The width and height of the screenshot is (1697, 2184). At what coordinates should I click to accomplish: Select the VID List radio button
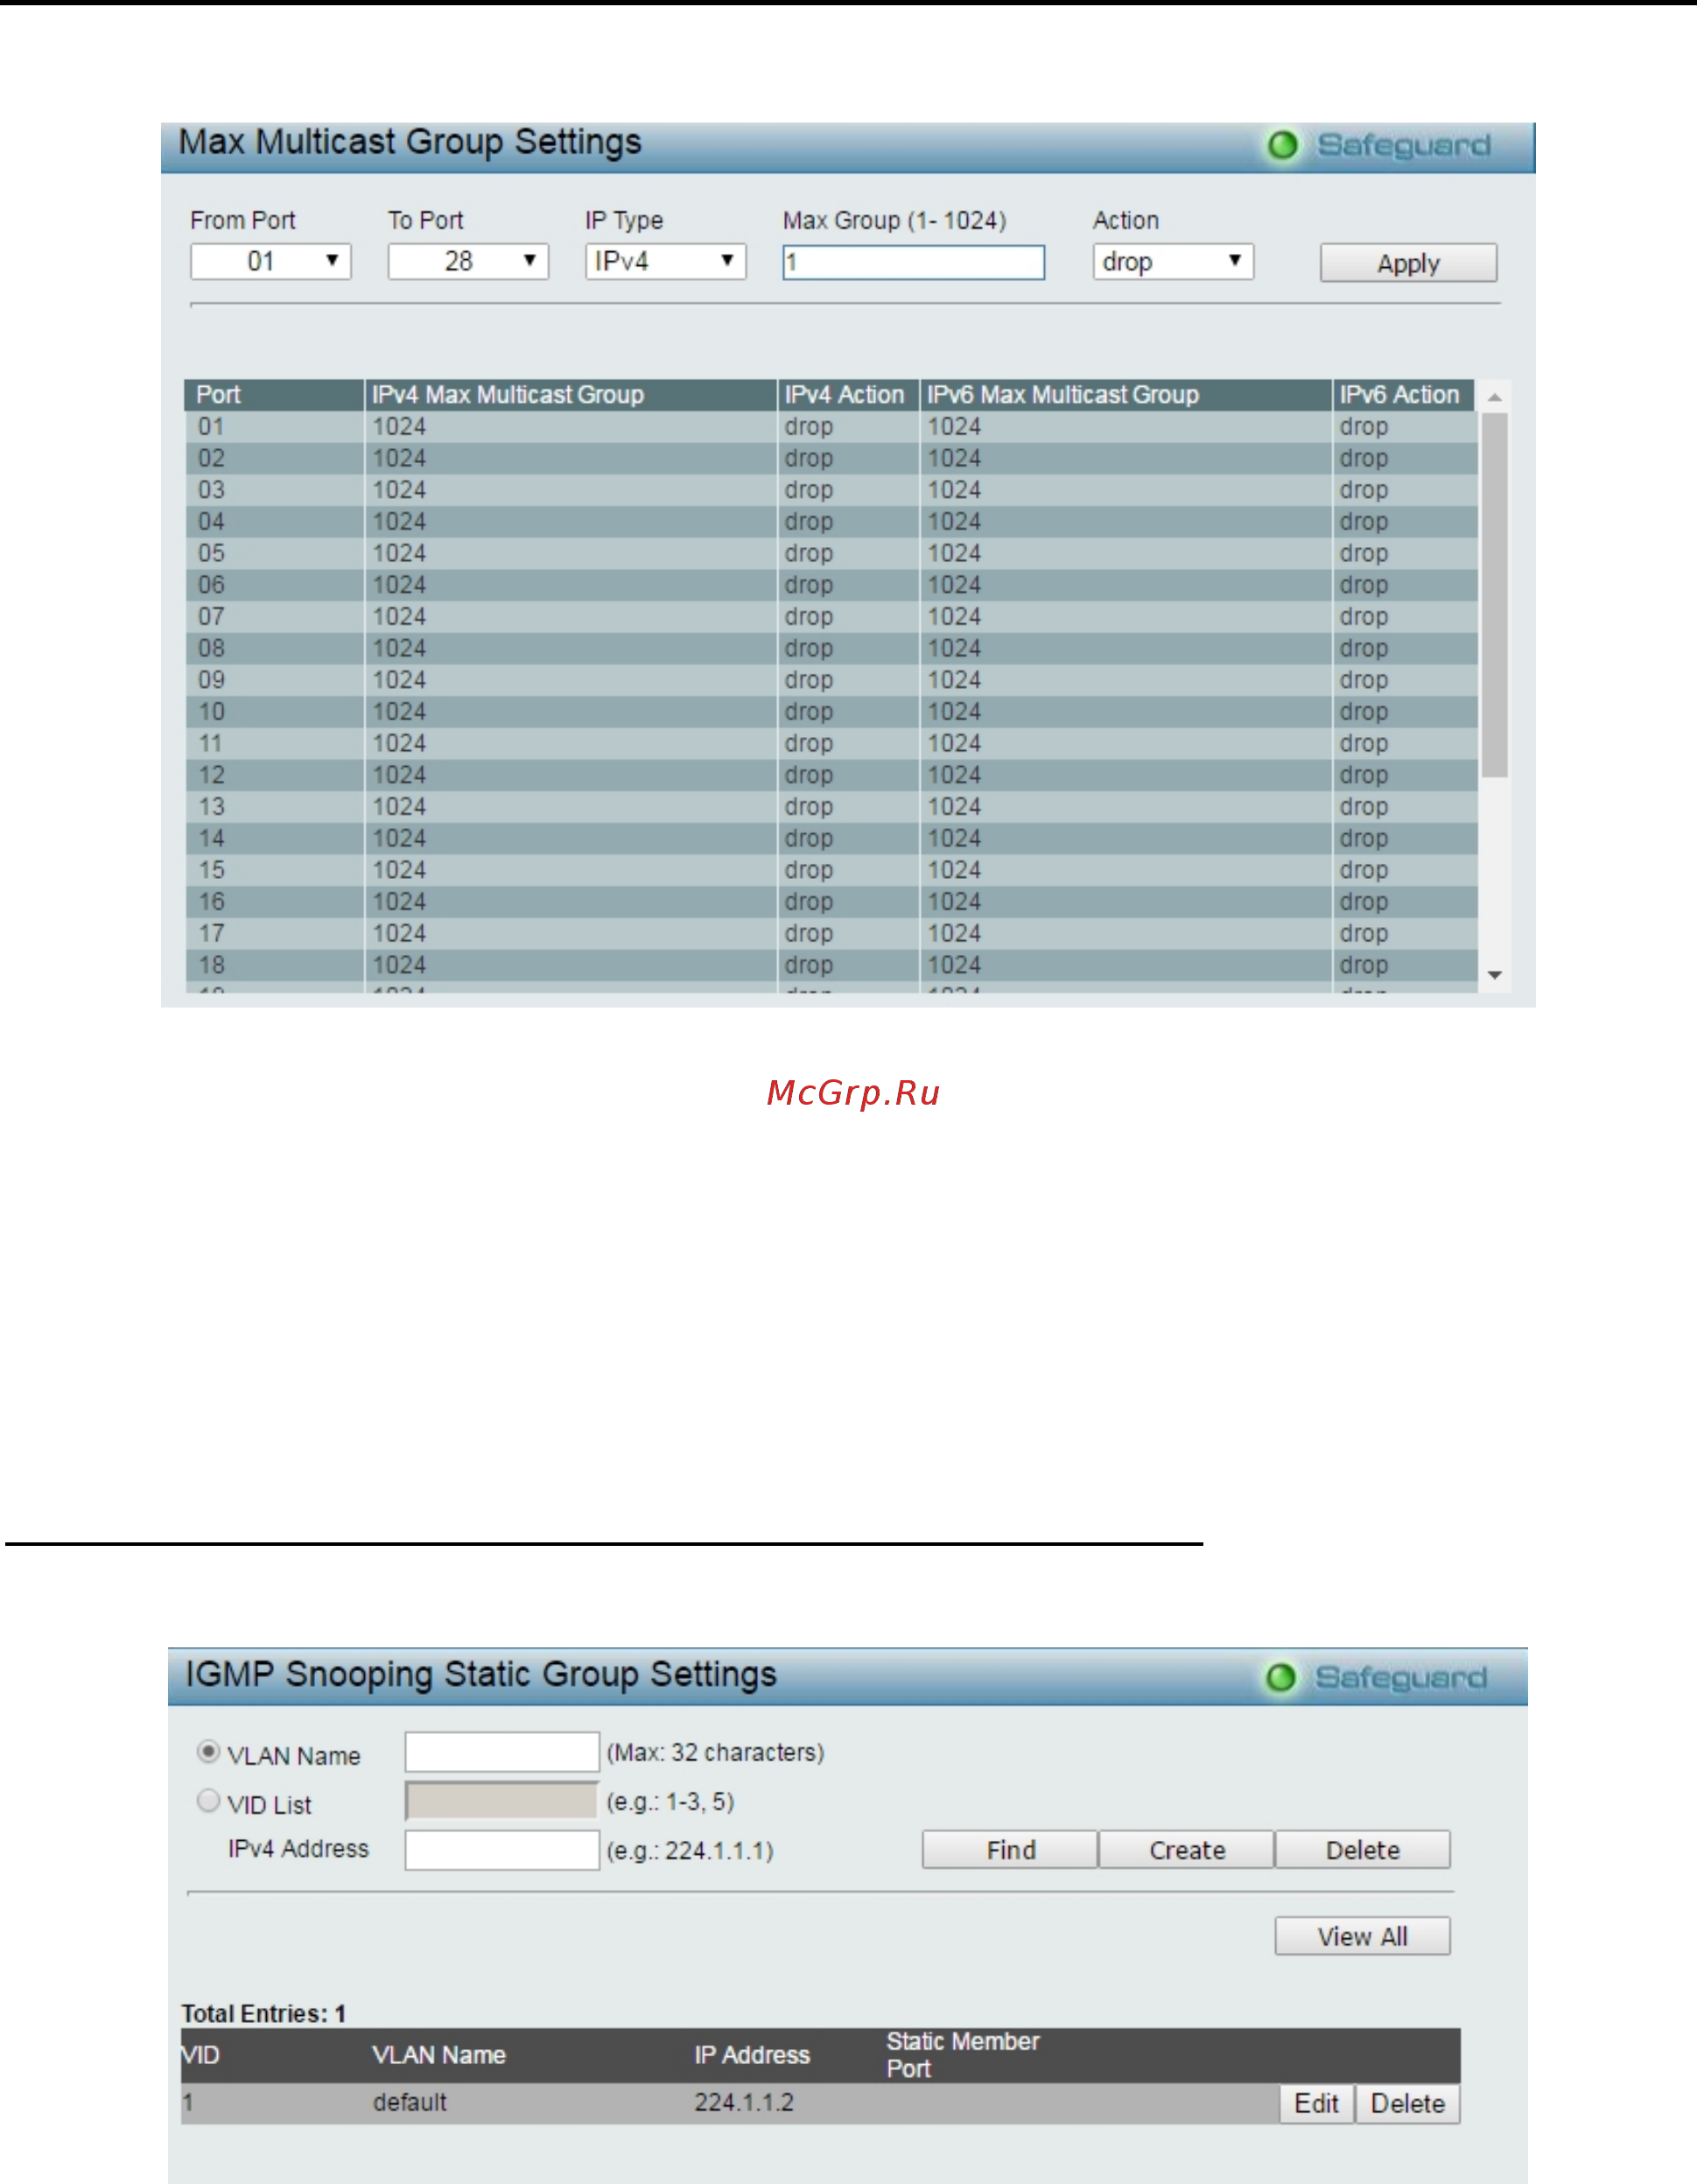[x=208, y=1800]
